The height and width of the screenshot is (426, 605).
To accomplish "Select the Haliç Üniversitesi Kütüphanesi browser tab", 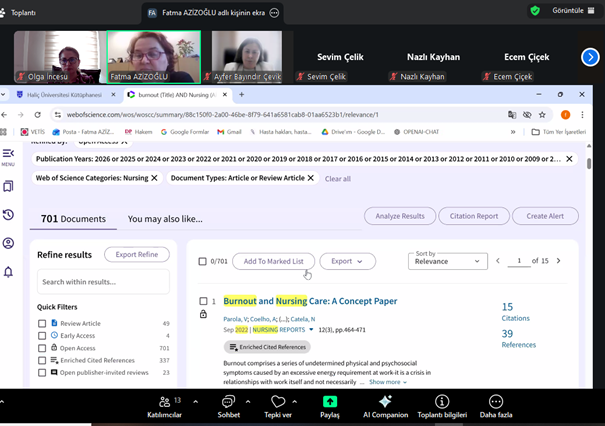I will (63, 95).
